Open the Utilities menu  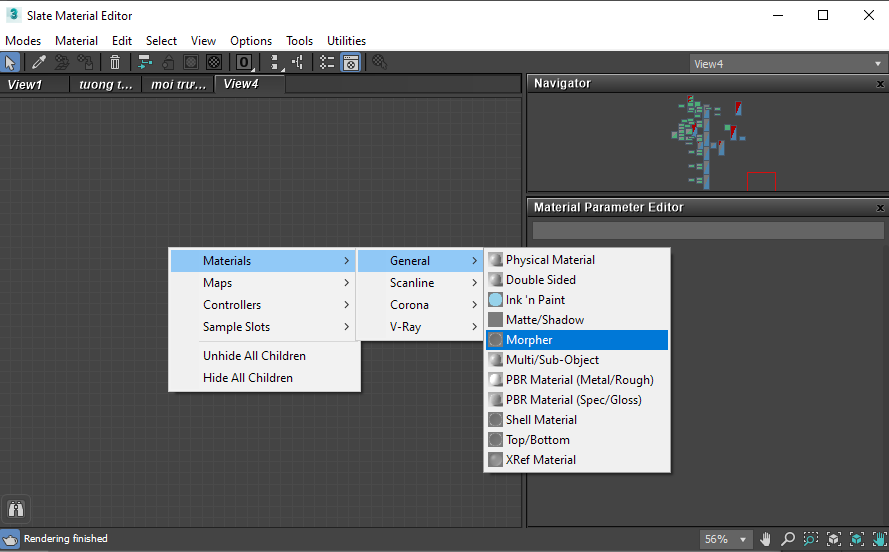click(346, 41)
